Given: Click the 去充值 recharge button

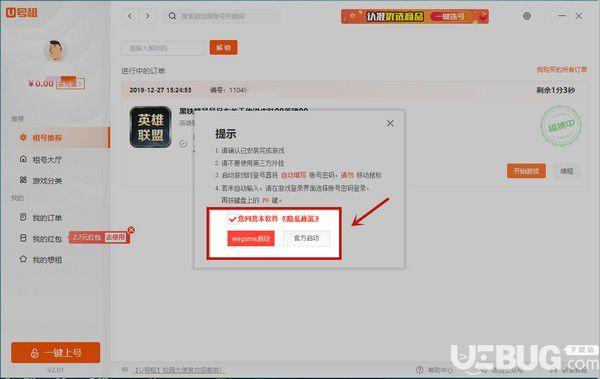Looking at the screenshot, I should [x=70, y=84].
